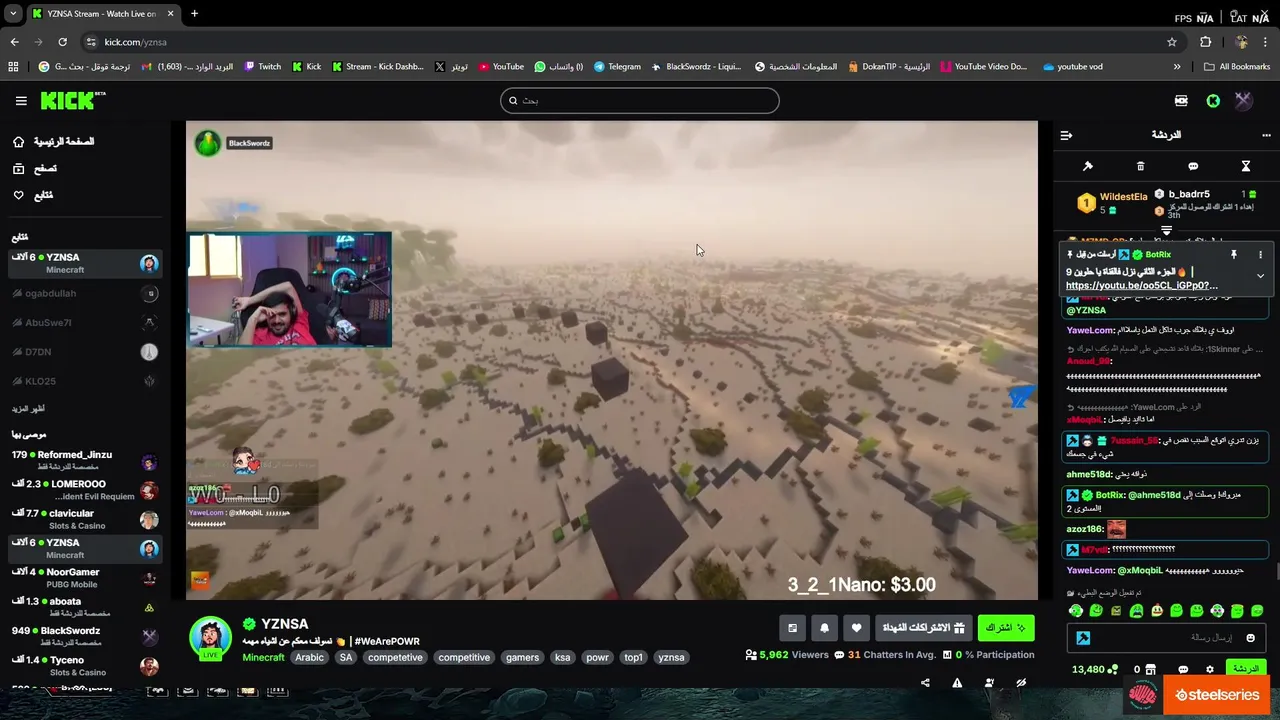Screen dimensions: 1280x720
Task: Open the youtu.be link in pinned message
Action: tap(1141, 285)
